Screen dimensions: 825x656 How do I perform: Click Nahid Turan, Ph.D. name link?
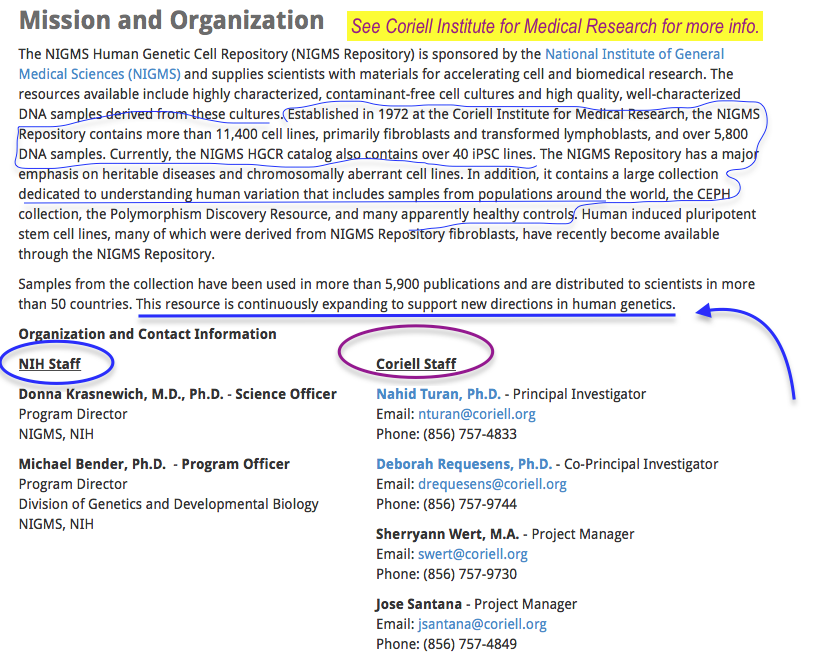click(x=438, y=394)
